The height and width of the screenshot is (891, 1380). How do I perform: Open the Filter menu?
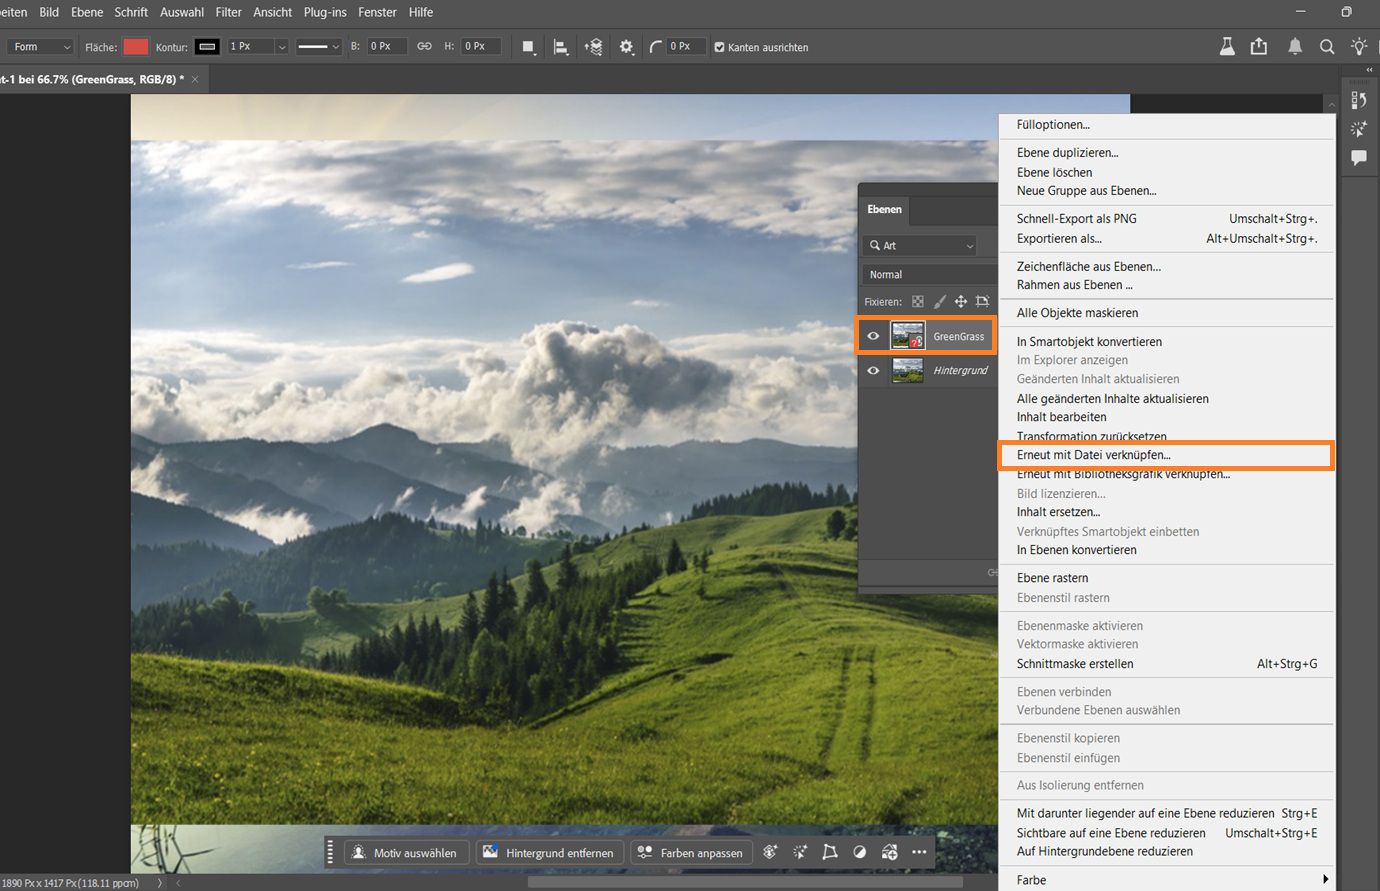228,12
